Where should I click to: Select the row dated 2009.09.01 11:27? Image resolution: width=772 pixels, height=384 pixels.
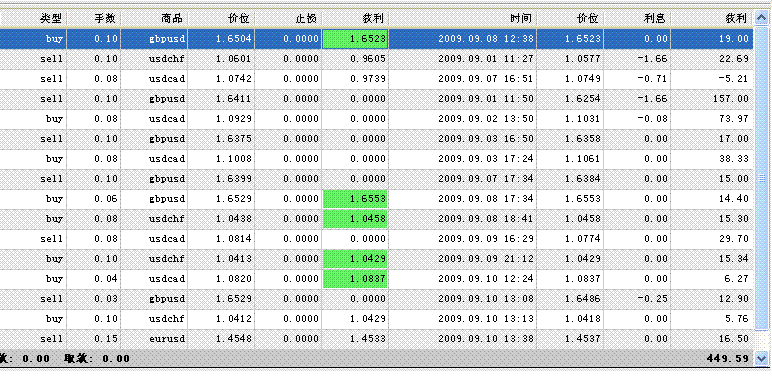coord(377,59)
